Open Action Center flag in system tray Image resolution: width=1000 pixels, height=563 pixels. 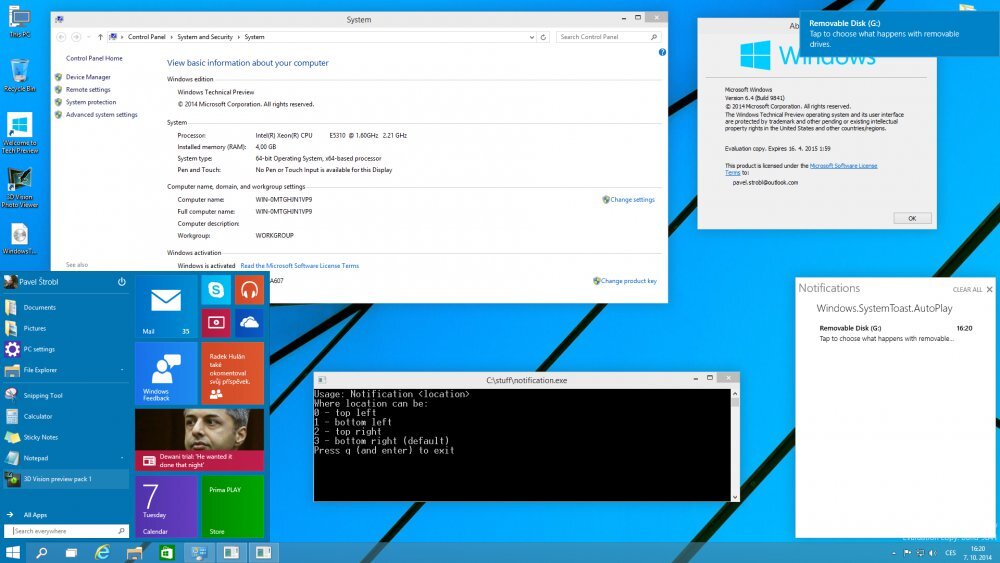pos(907,553)
